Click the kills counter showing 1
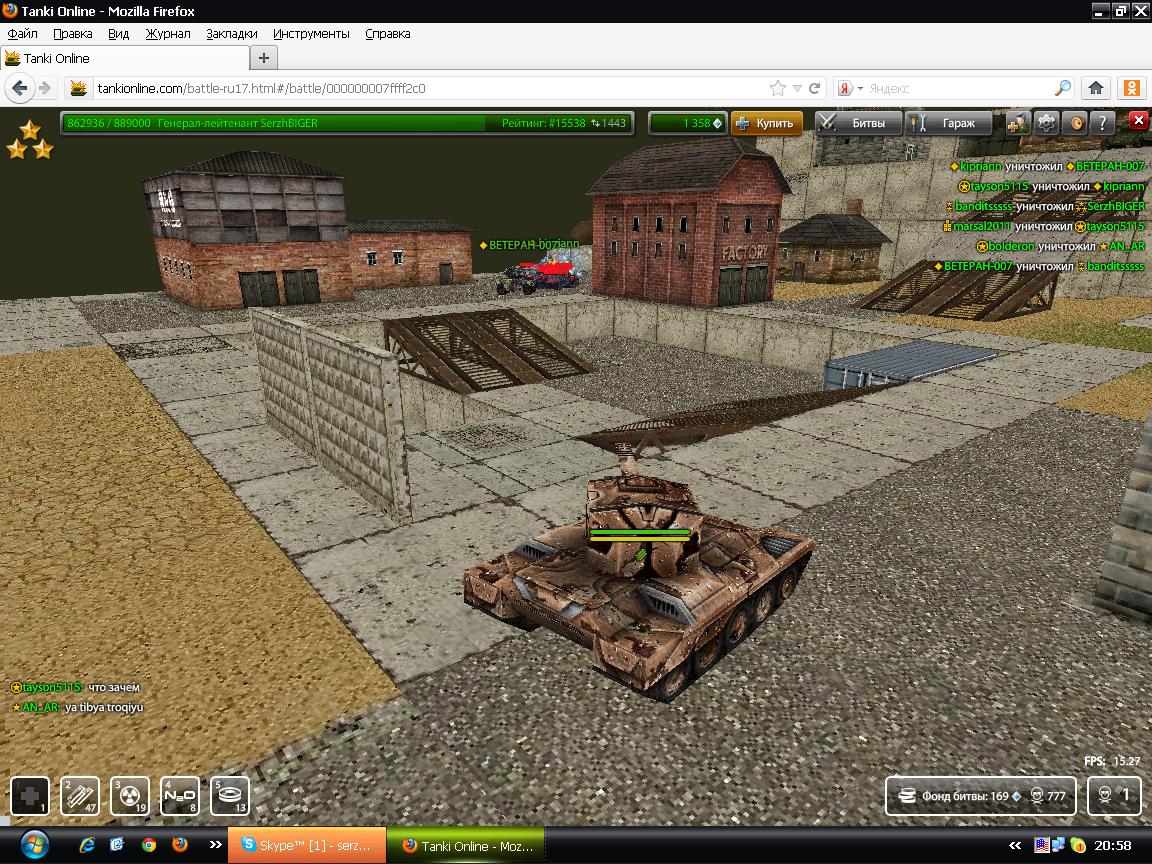1152x864 pixels. click(x=1115, y=796)
